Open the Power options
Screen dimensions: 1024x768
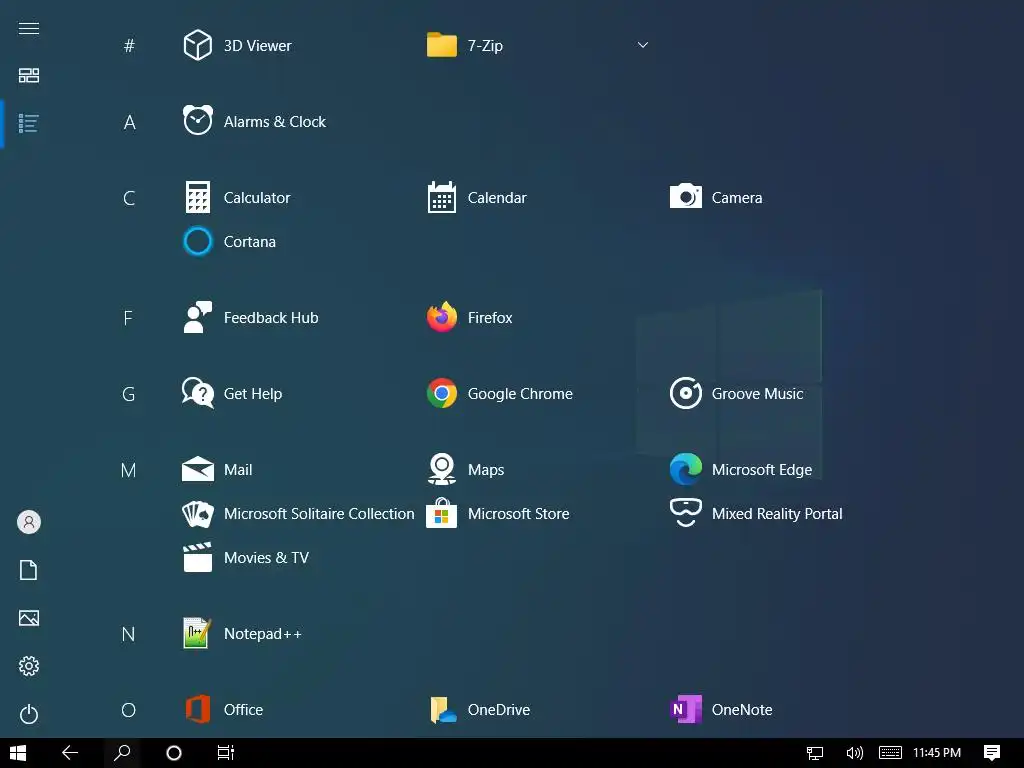pos(29,714)
